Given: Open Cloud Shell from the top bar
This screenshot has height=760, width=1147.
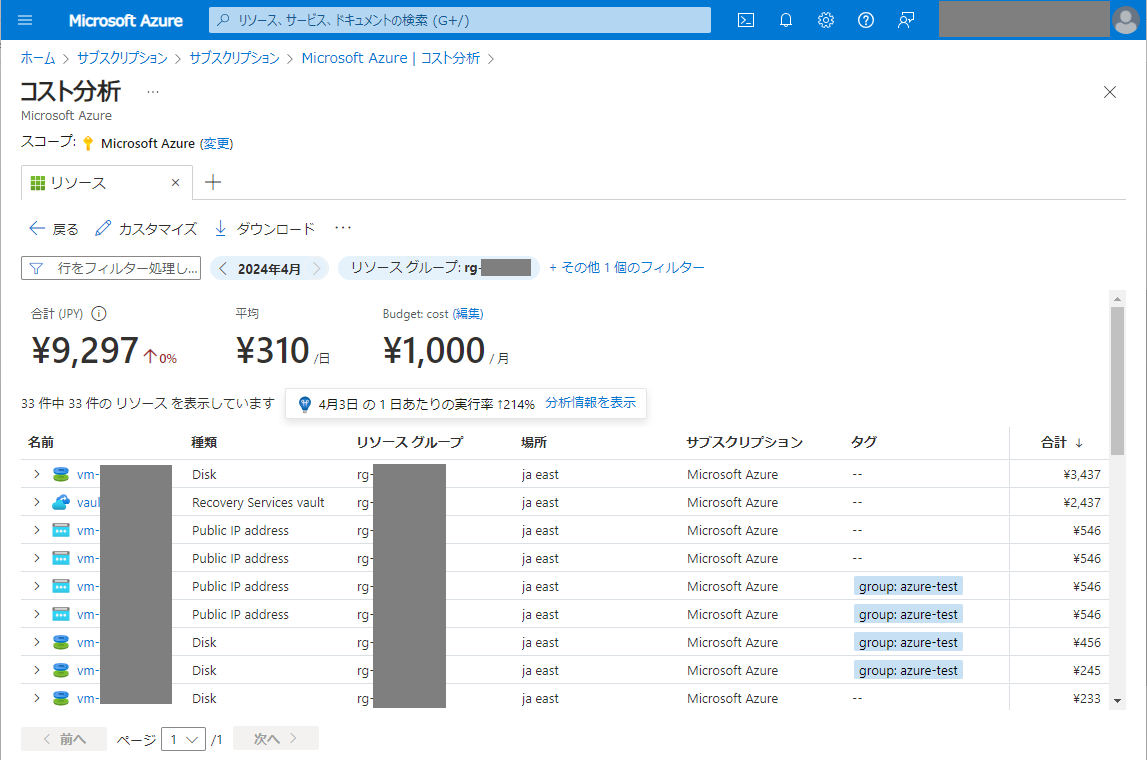Looking at the screenshot, I should 745,20.
